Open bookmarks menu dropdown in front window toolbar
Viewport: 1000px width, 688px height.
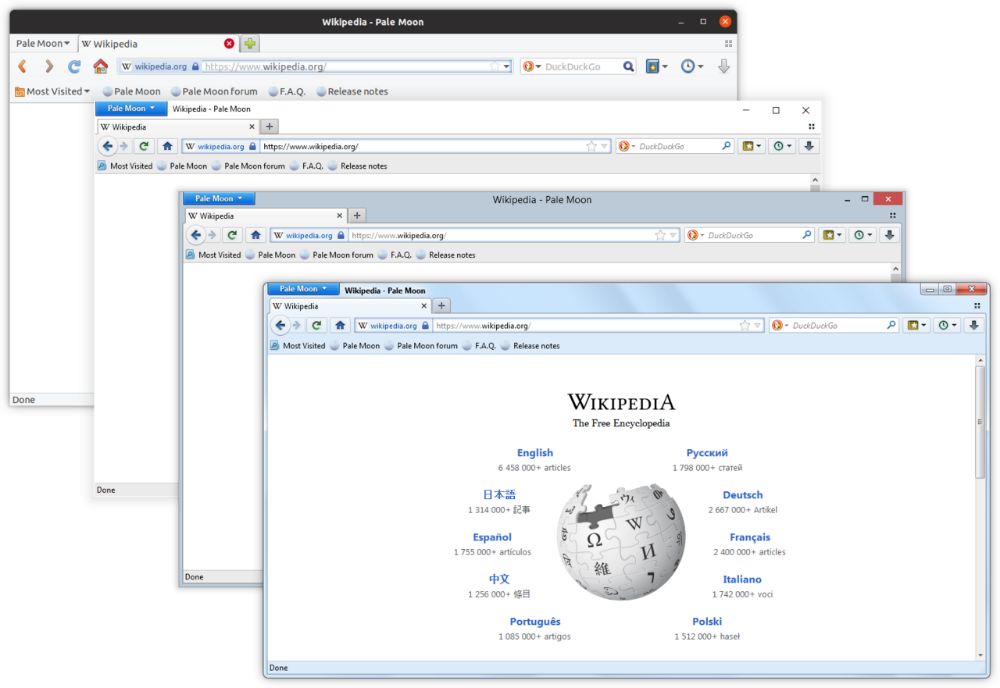tap(916, 325)
